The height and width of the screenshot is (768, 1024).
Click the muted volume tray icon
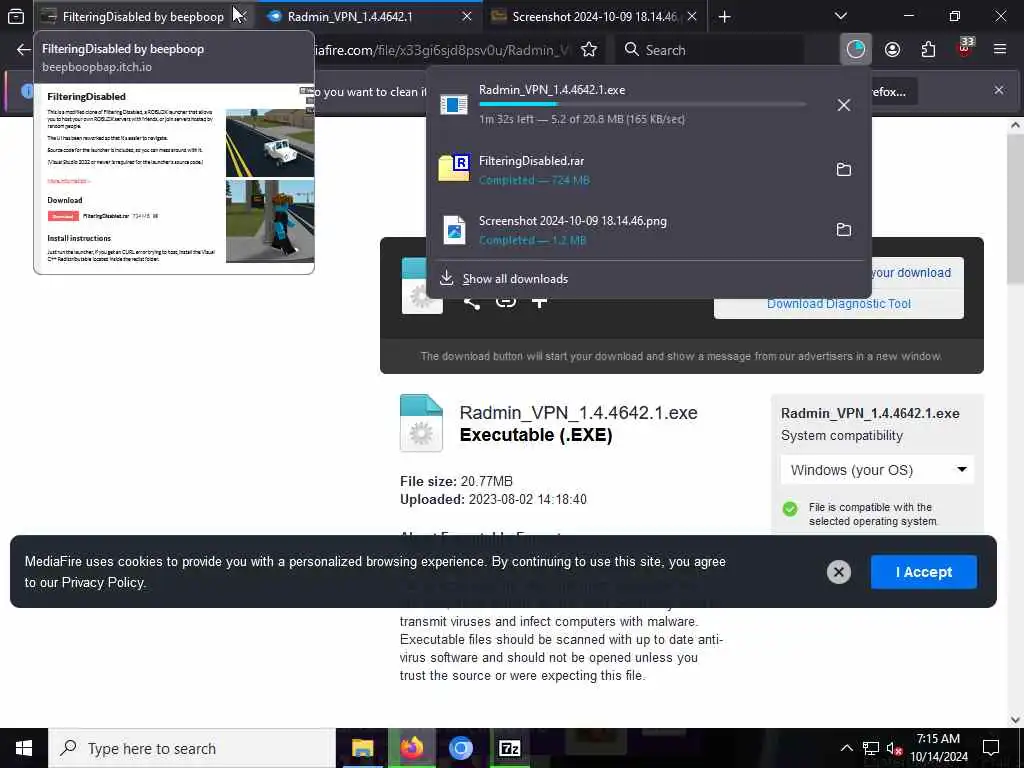[894, 748]
